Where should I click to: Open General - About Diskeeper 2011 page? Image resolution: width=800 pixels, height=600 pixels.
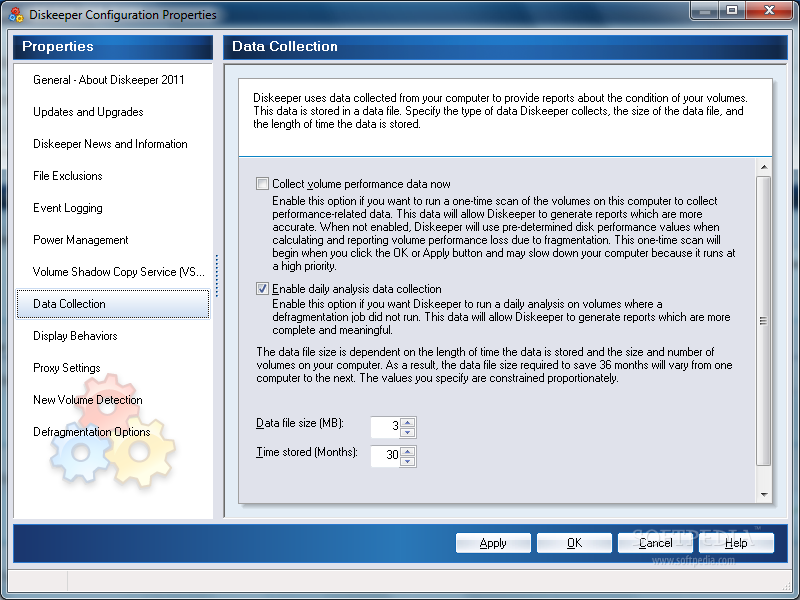109,80
